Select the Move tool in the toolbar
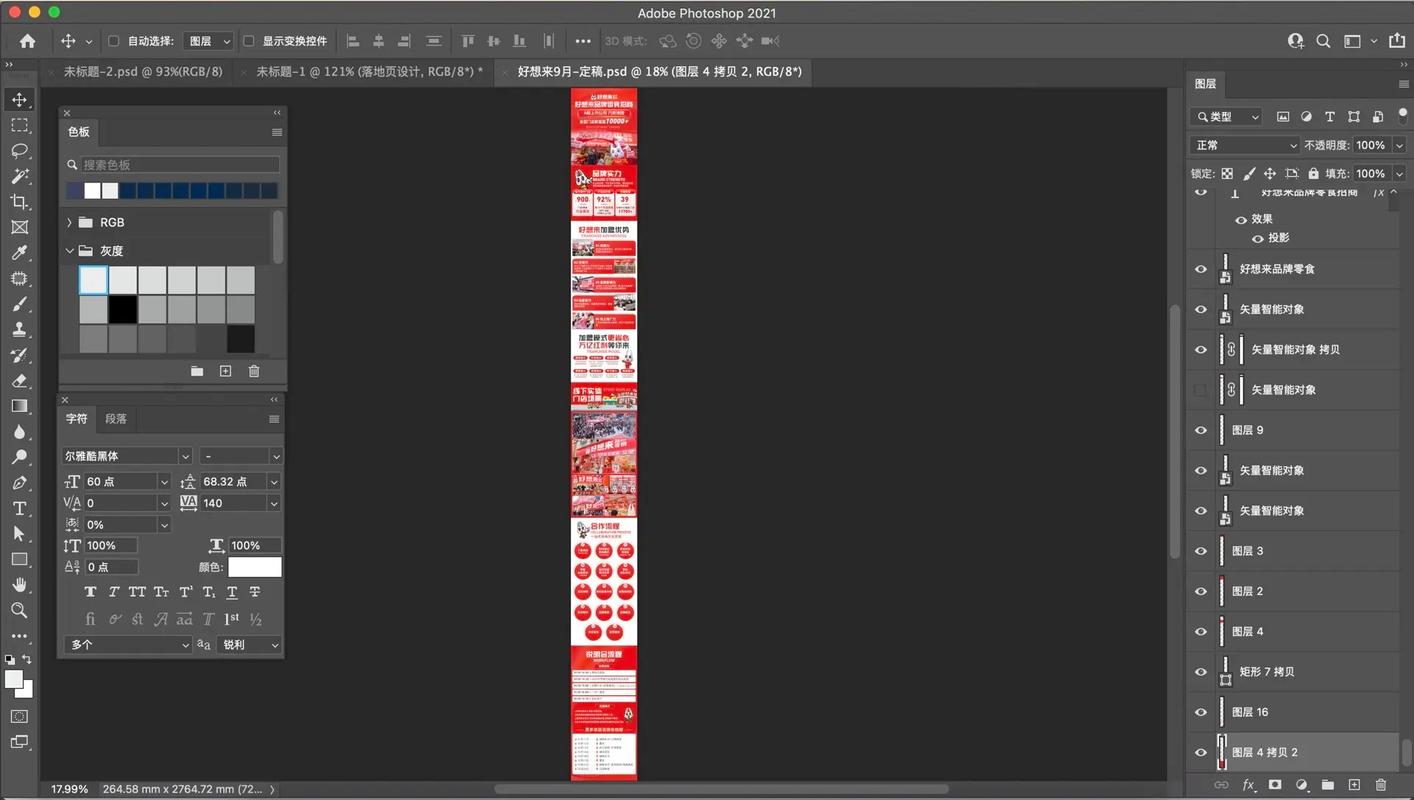The height and width of the screenshot is (800, 1414). (19, 99)
